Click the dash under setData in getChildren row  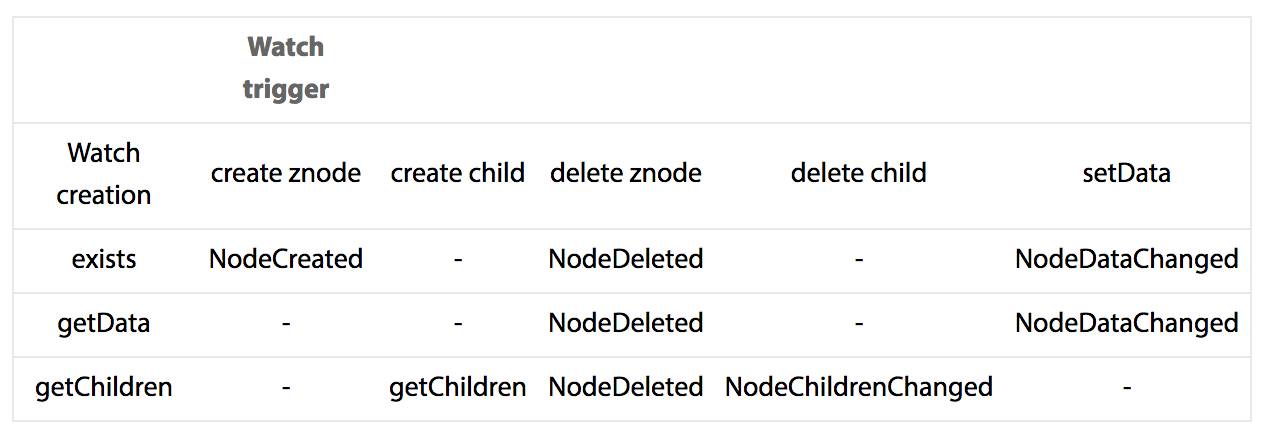[x=1126, y=388]
